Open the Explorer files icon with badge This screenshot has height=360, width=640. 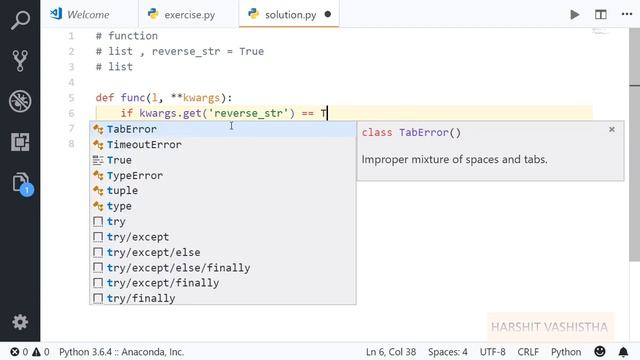21,183
